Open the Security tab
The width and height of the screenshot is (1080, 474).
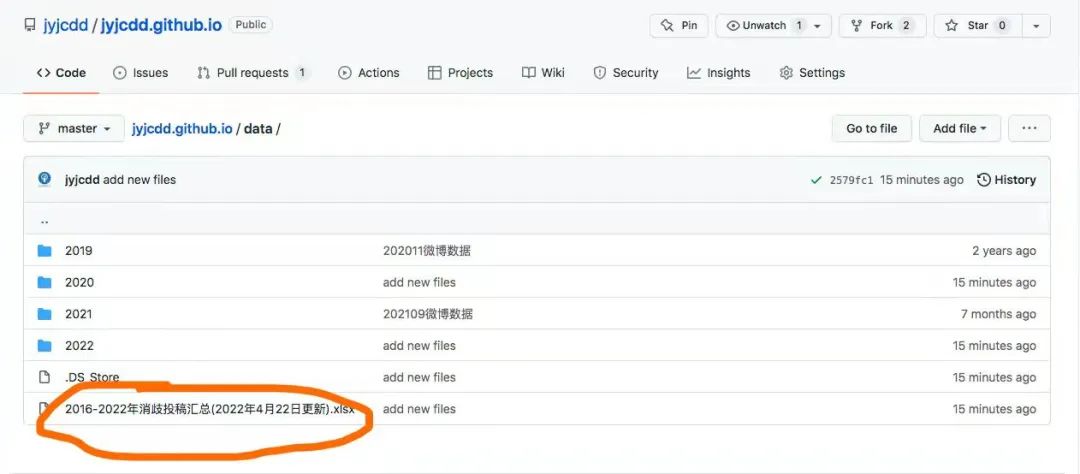click(x=626, y=72)
